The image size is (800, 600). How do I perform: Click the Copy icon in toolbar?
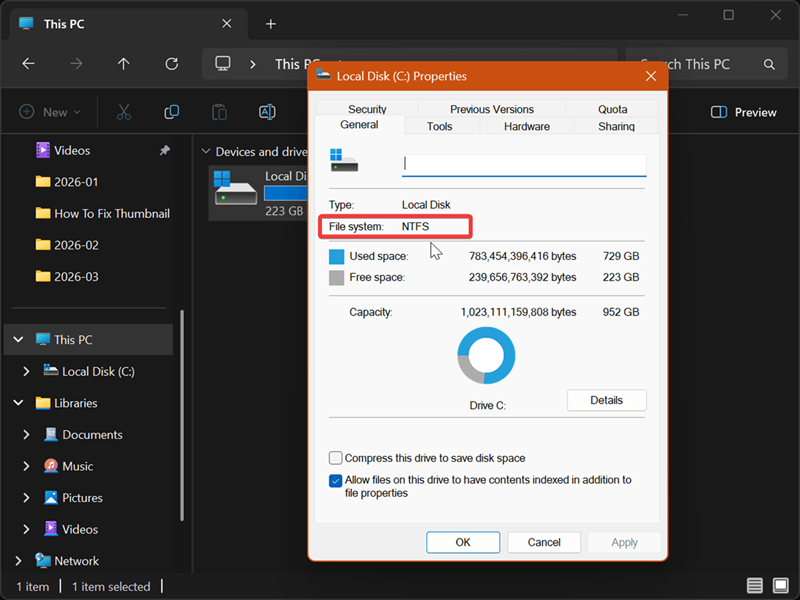[x=171, y=112]
